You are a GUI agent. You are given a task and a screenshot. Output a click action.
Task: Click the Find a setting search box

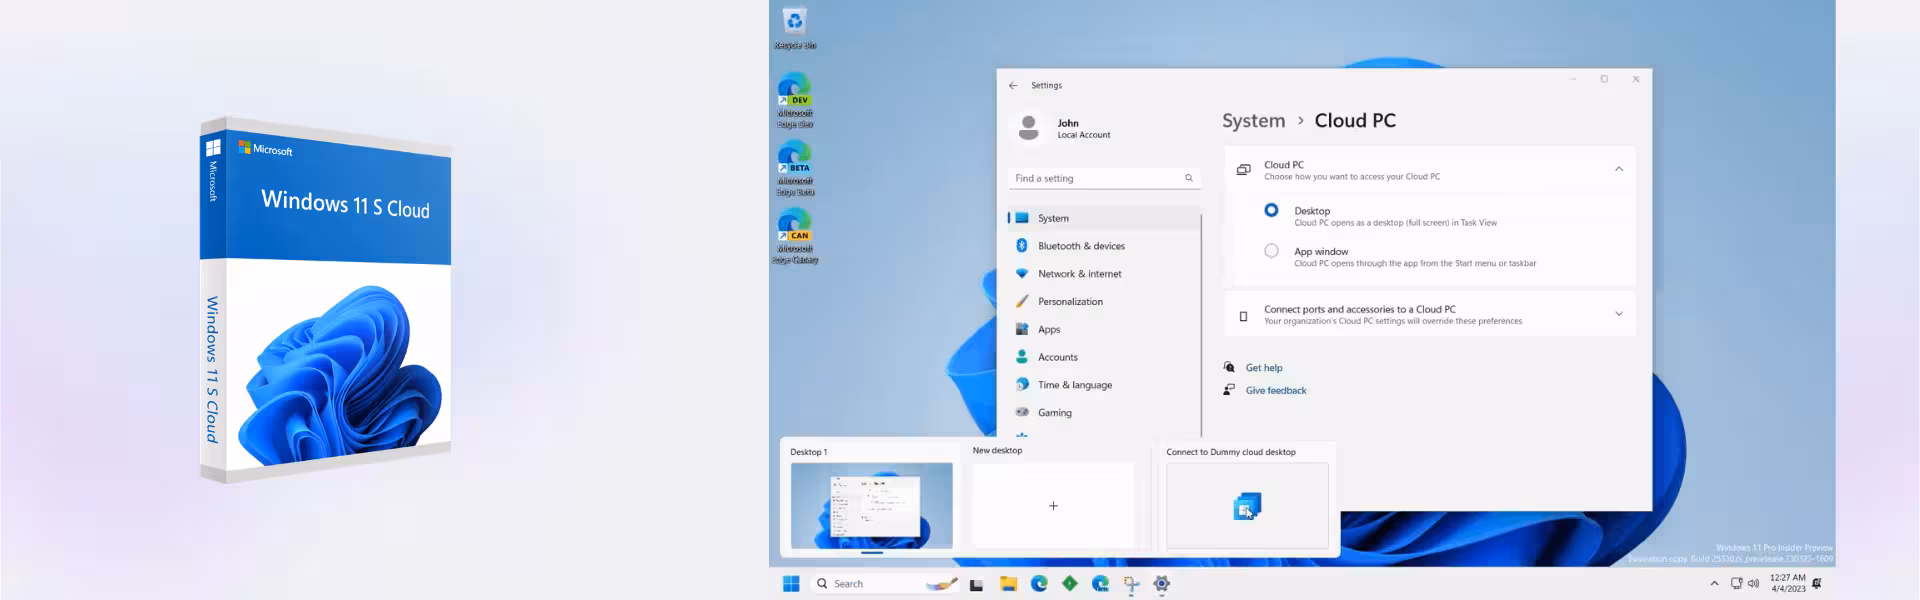tap(1104, 178)
